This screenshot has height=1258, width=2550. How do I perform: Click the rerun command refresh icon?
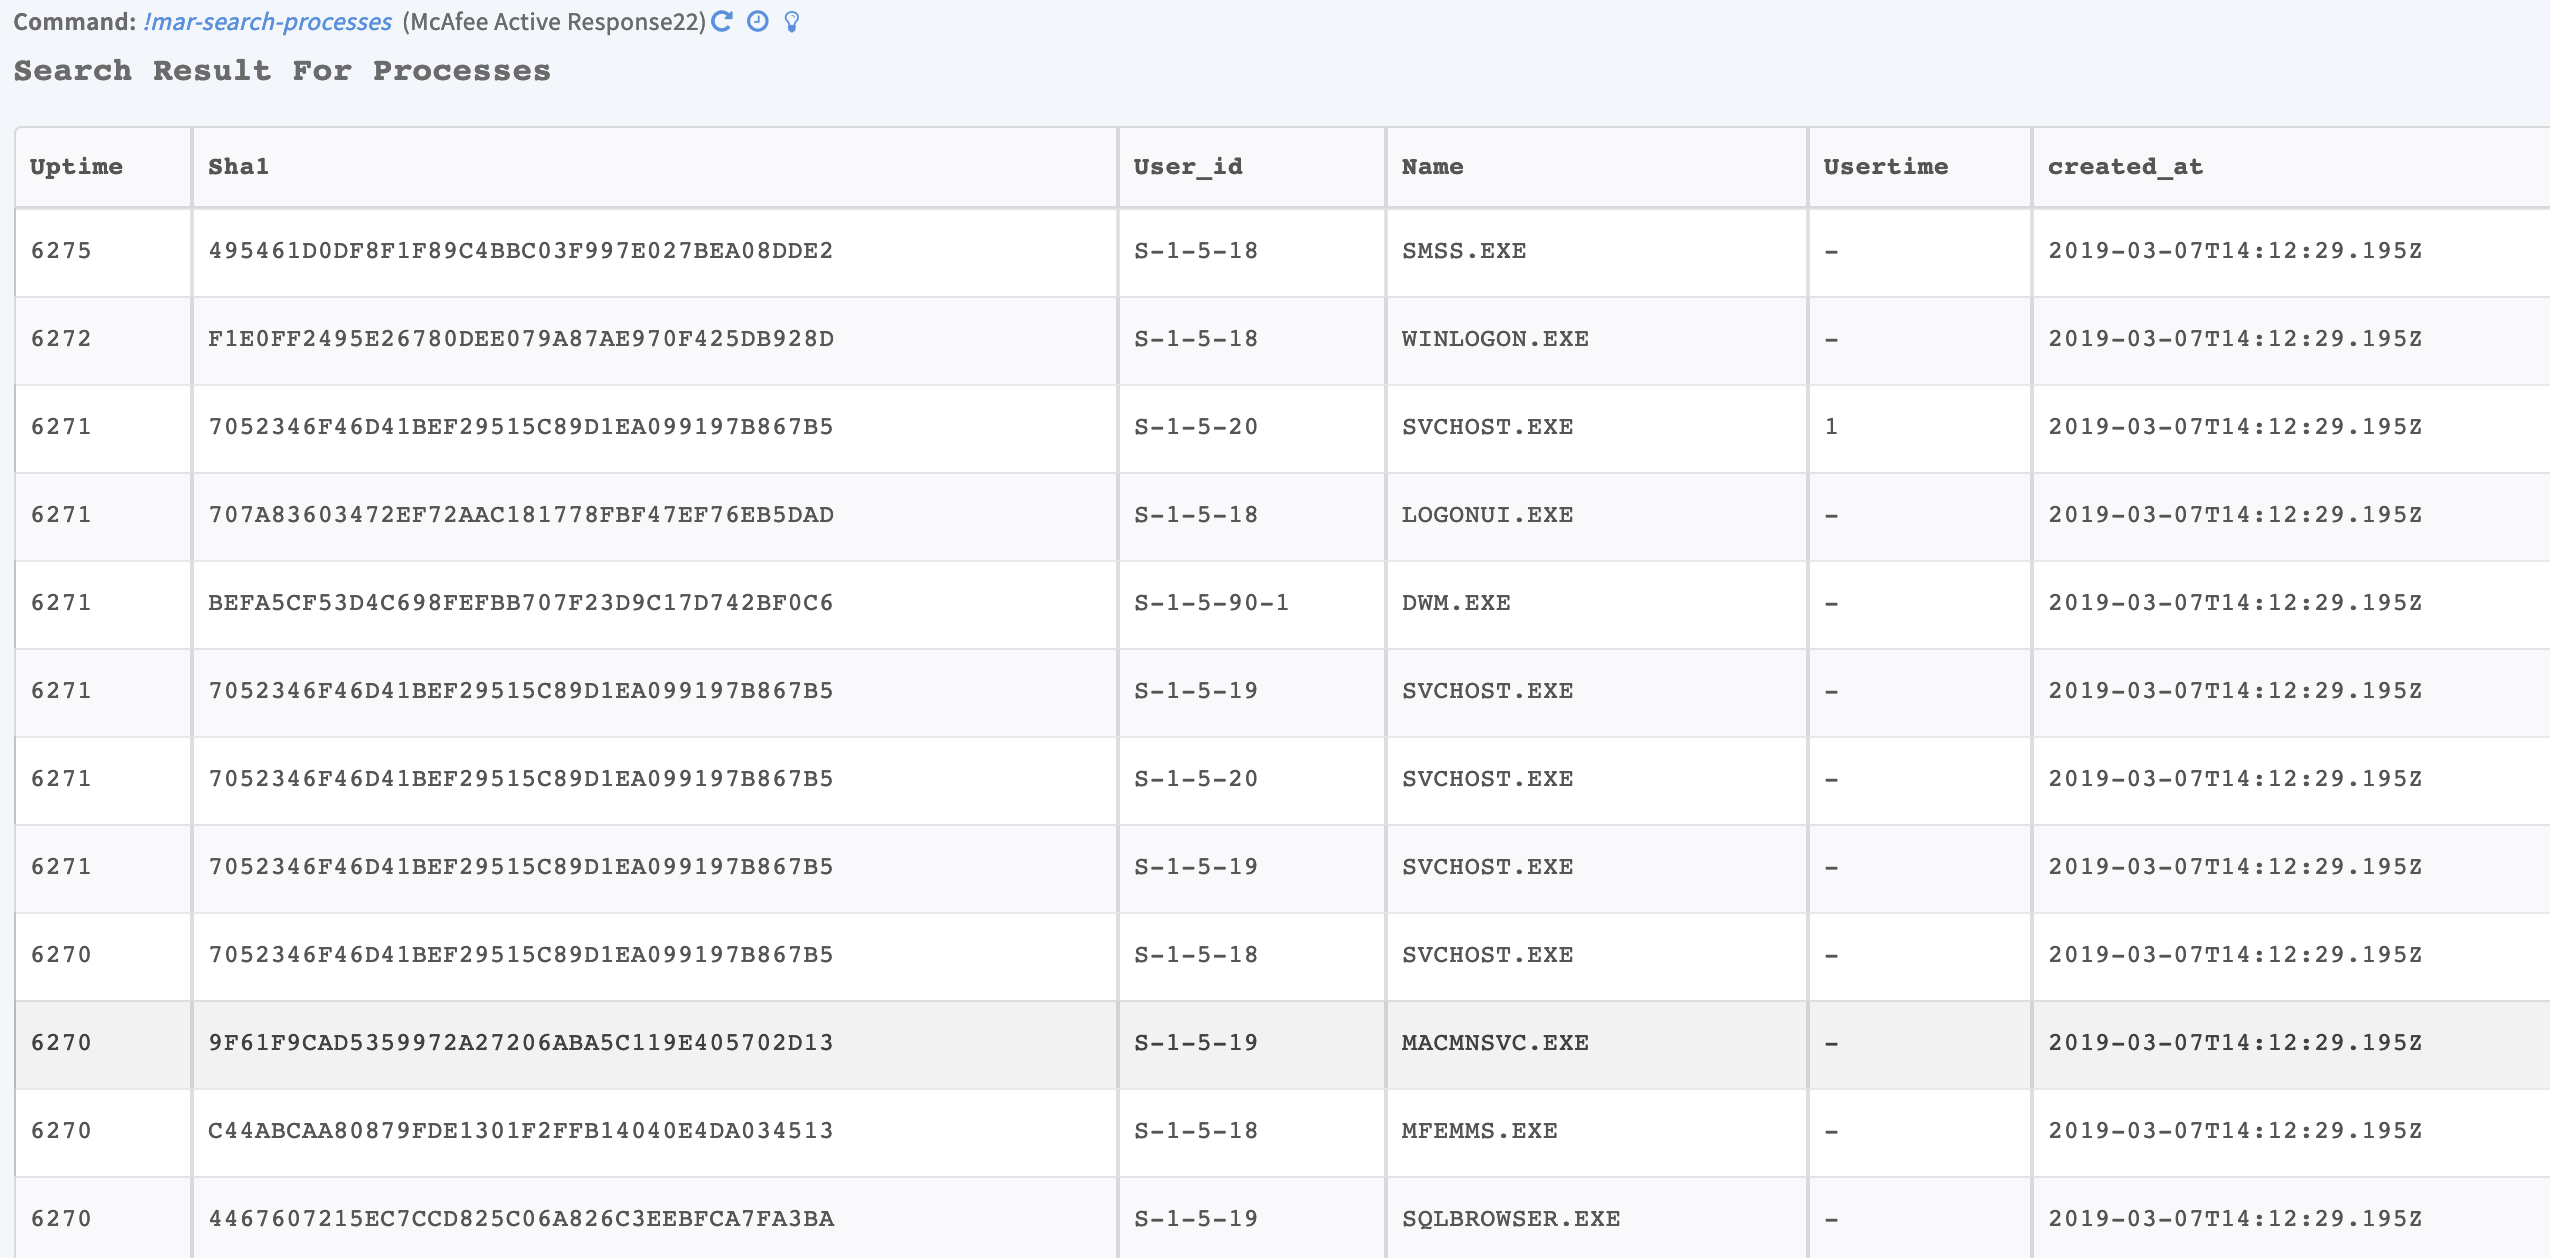(722, 21)
